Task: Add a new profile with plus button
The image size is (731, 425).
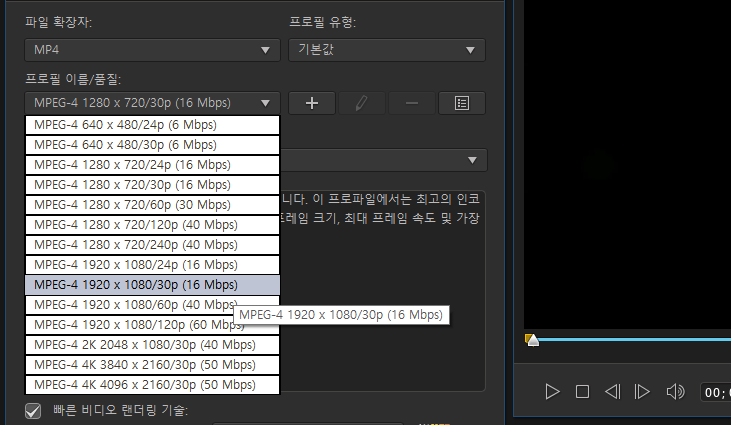Action: pyautogui.click(x=312, y=103)
